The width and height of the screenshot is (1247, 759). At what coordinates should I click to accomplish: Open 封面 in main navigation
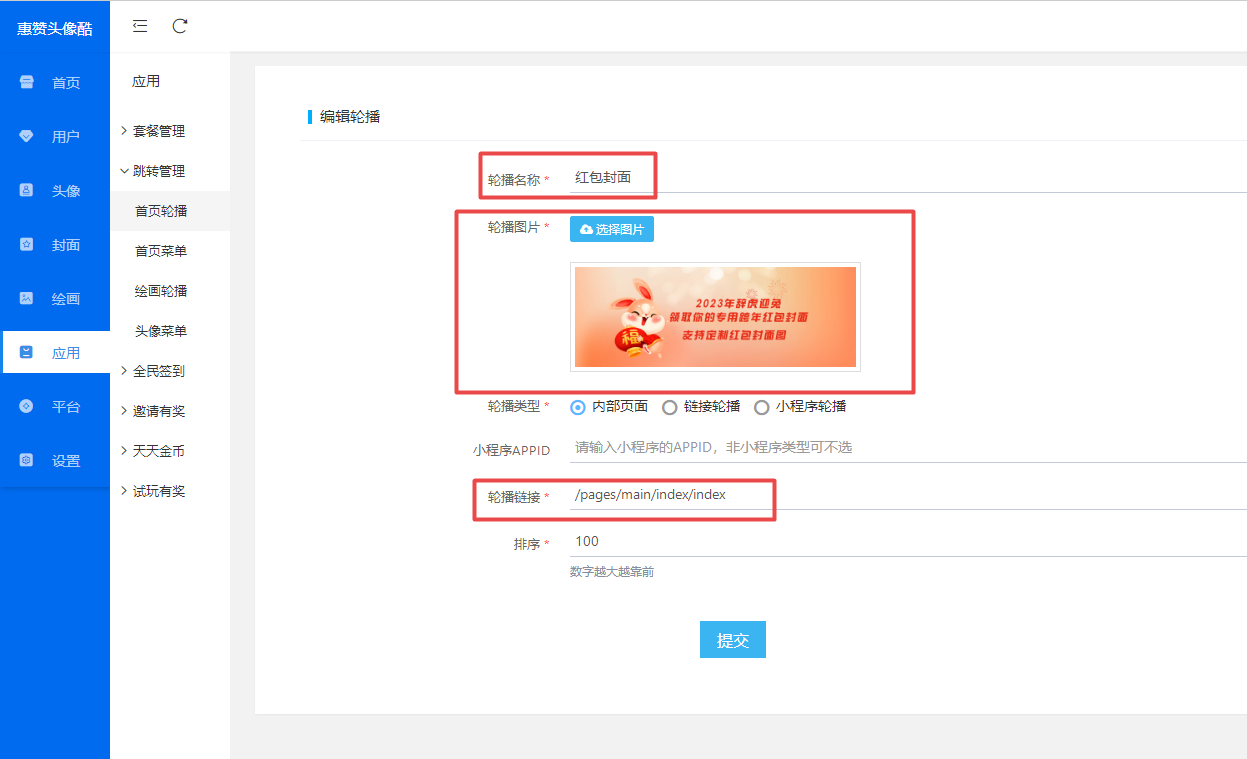pos(55,245)
